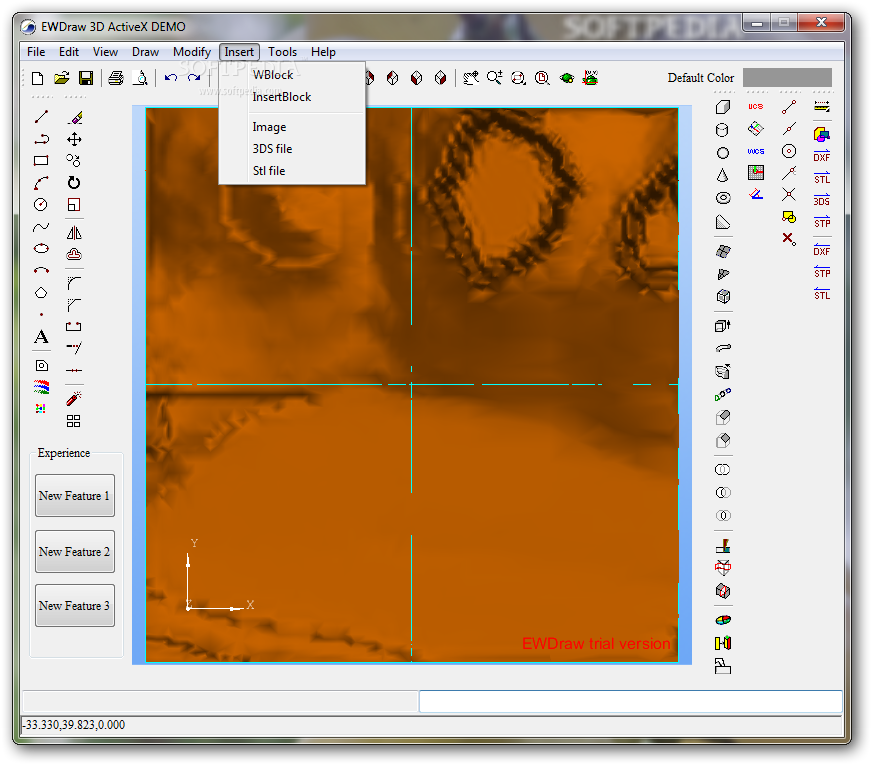Viewport: 872px width, 765px height.
Task: Click the coordinates readout -33.330,39.823,0.000
Action: tap(73, 725)
